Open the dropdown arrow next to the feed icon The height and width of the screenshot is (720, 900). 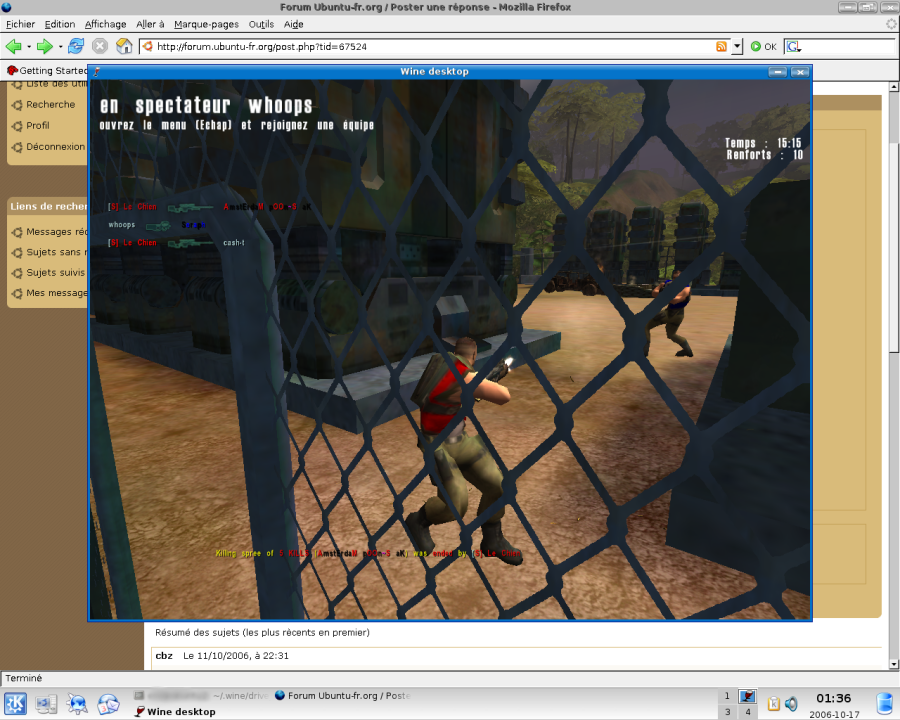[735, 46]
